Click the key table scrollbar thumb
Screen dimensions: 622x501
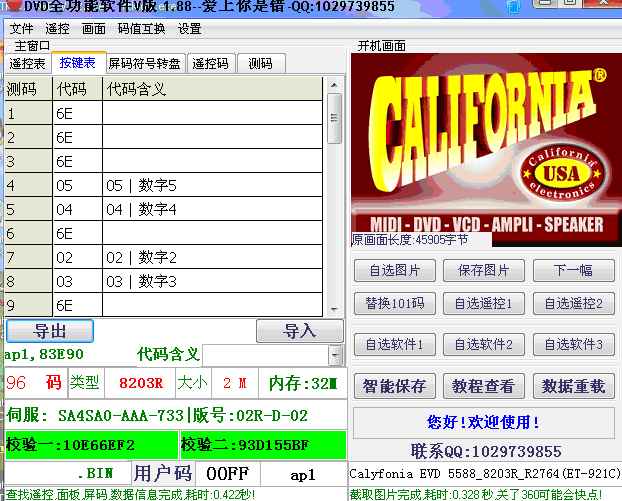pos(334,118)
